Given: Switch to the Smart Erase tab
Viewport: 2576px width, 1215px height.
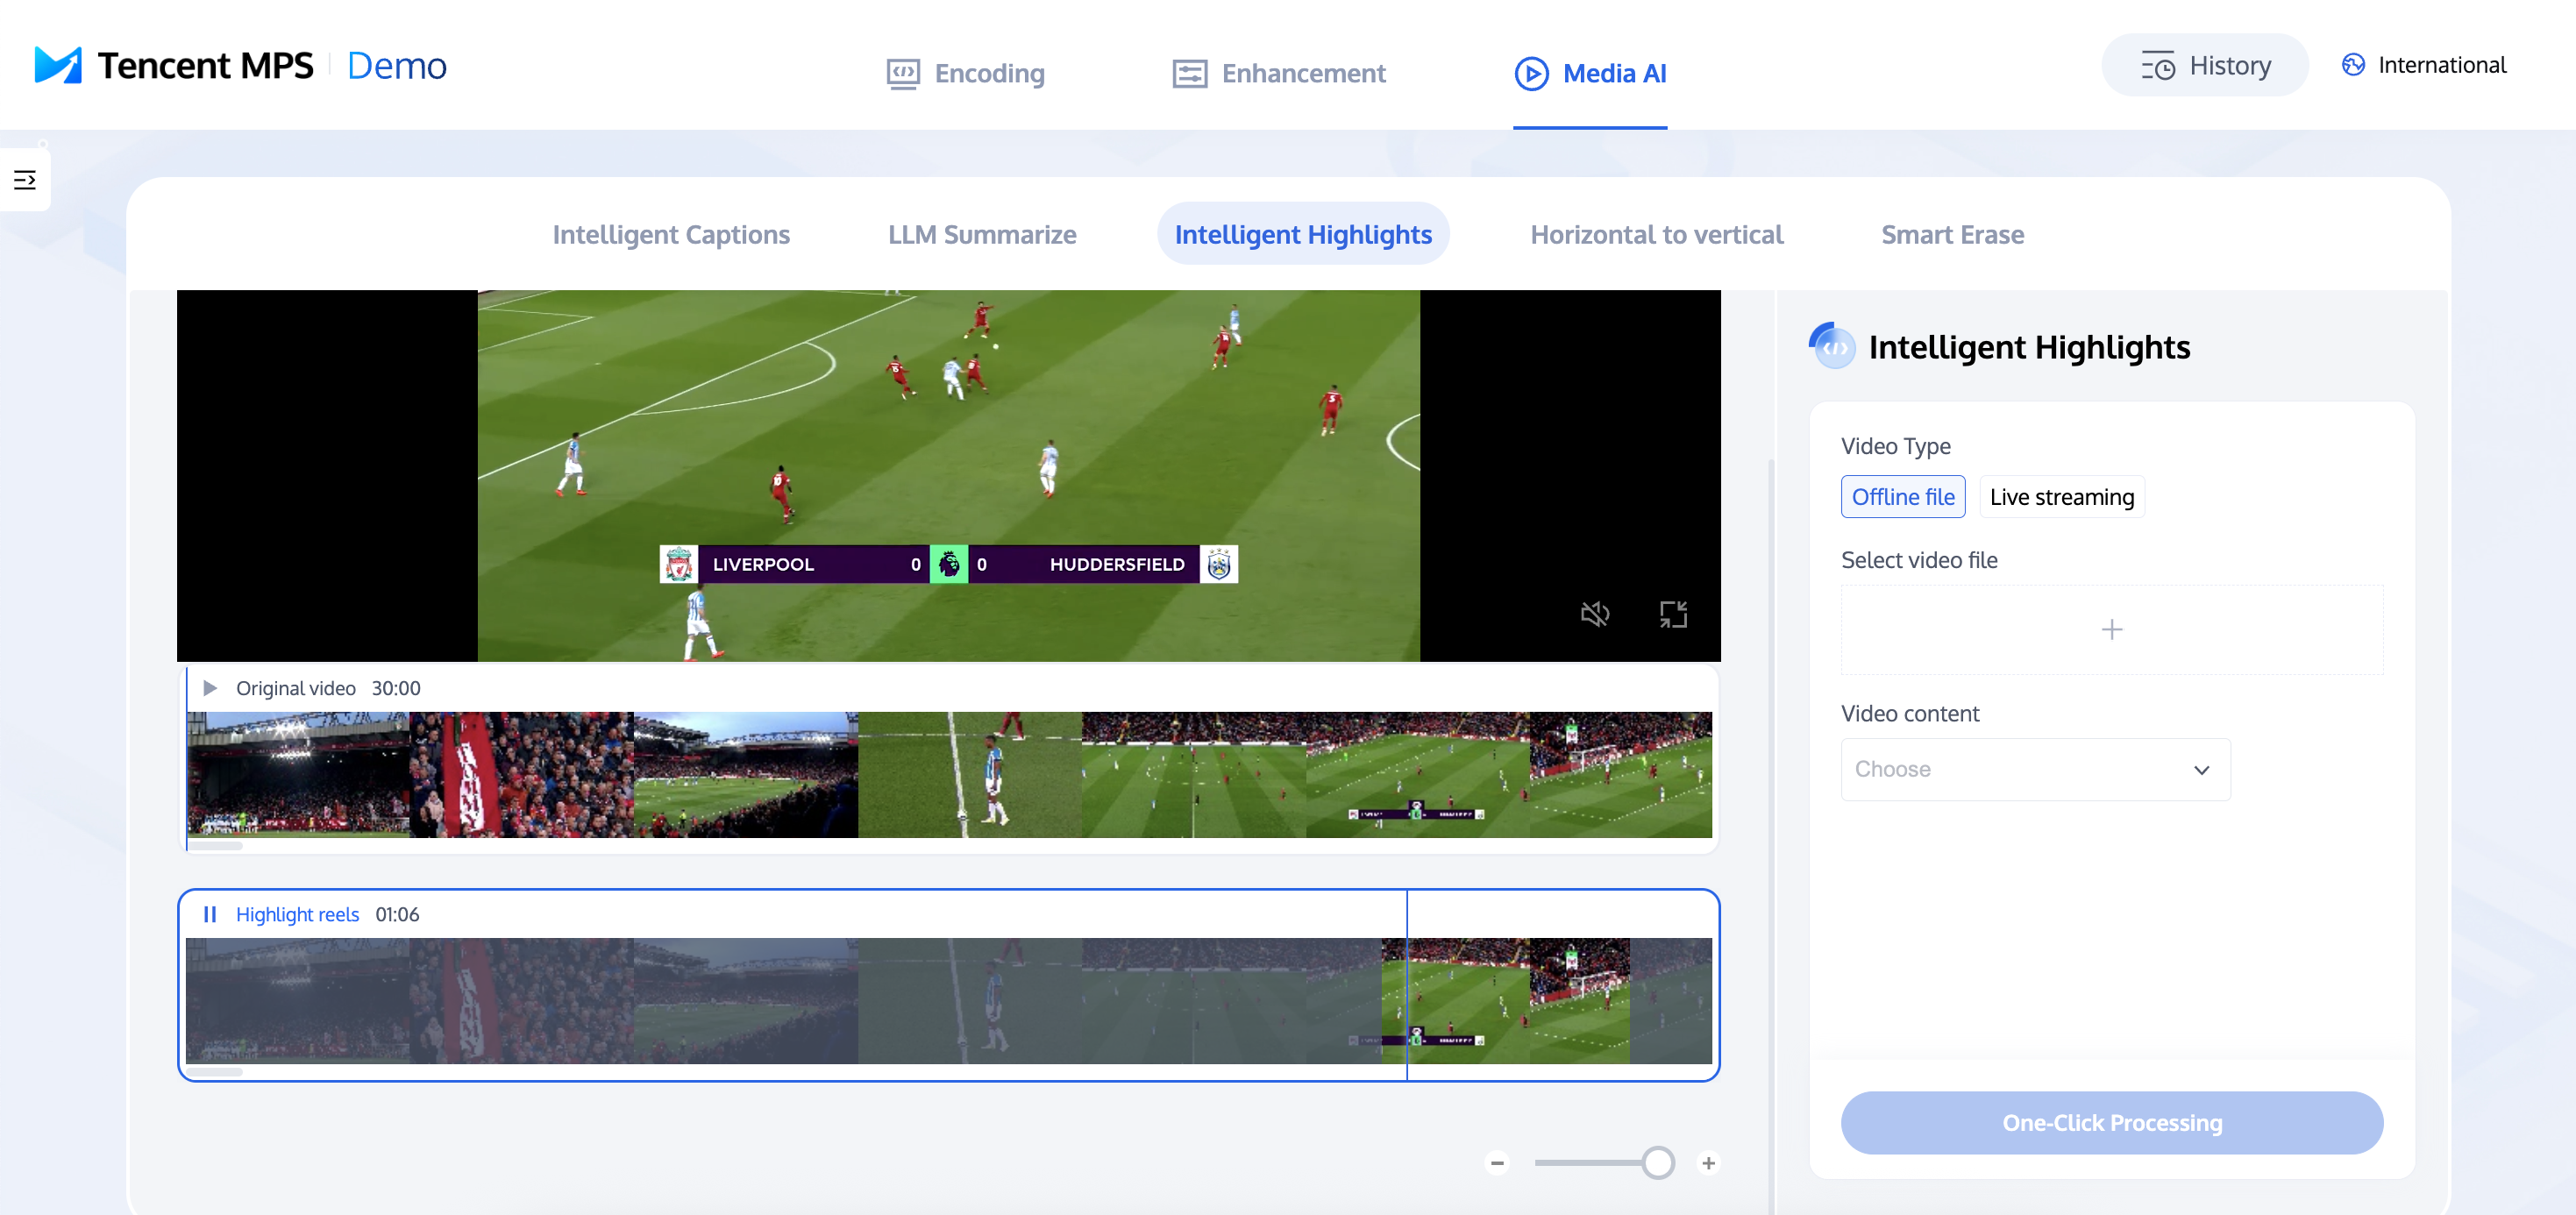Looking at the screenshot, I should pos(1951,234).
